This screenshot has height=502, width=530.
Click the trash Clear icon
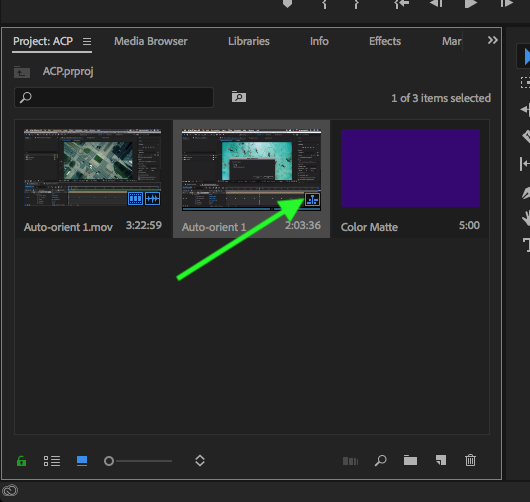pyautogui.click(x=470, y=460)
